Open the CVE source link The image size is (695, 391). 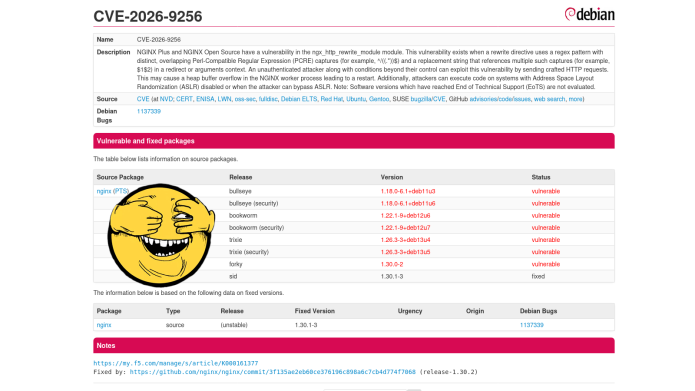click(143, 99)
